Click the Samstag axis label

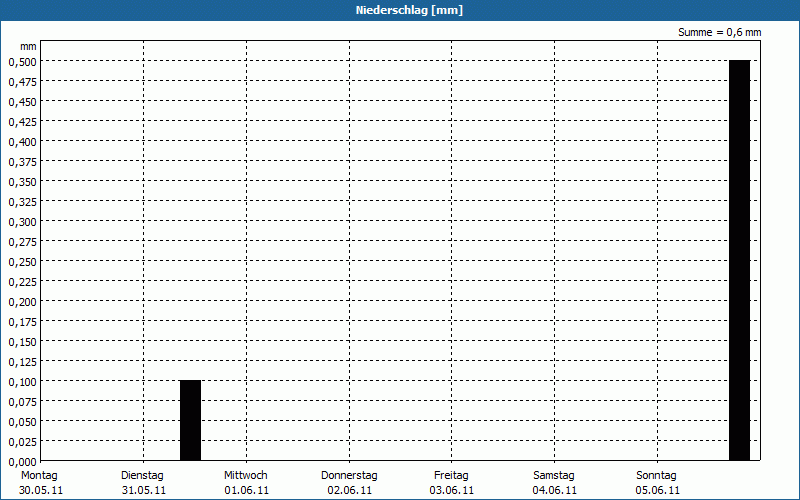554,476
